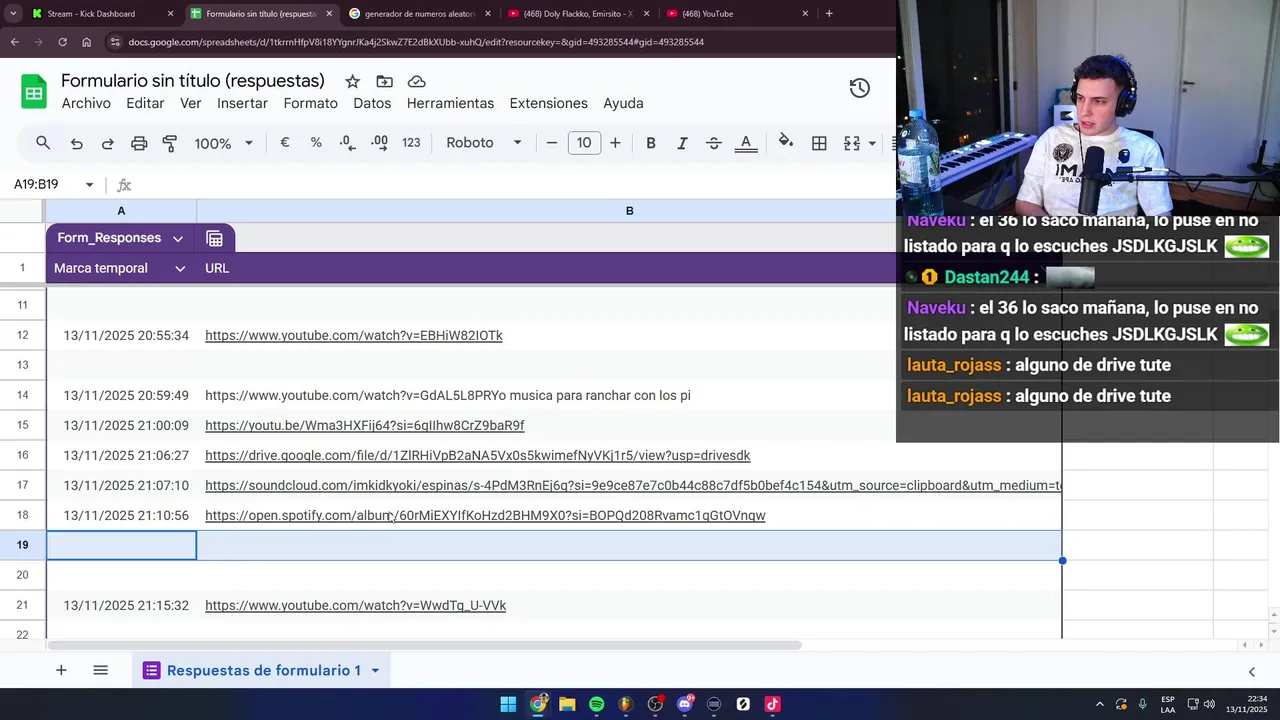Undo the last action
Screen dimensions: 1280x720
(76, 143)
